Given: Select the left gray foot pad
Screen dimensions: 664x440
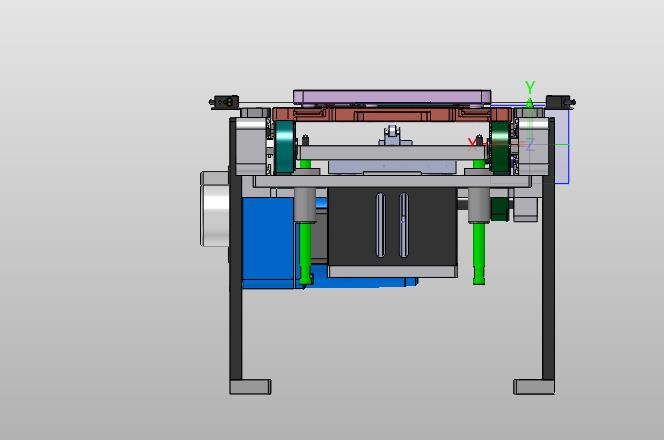Looking at the screenshot, I should point(250,387).
